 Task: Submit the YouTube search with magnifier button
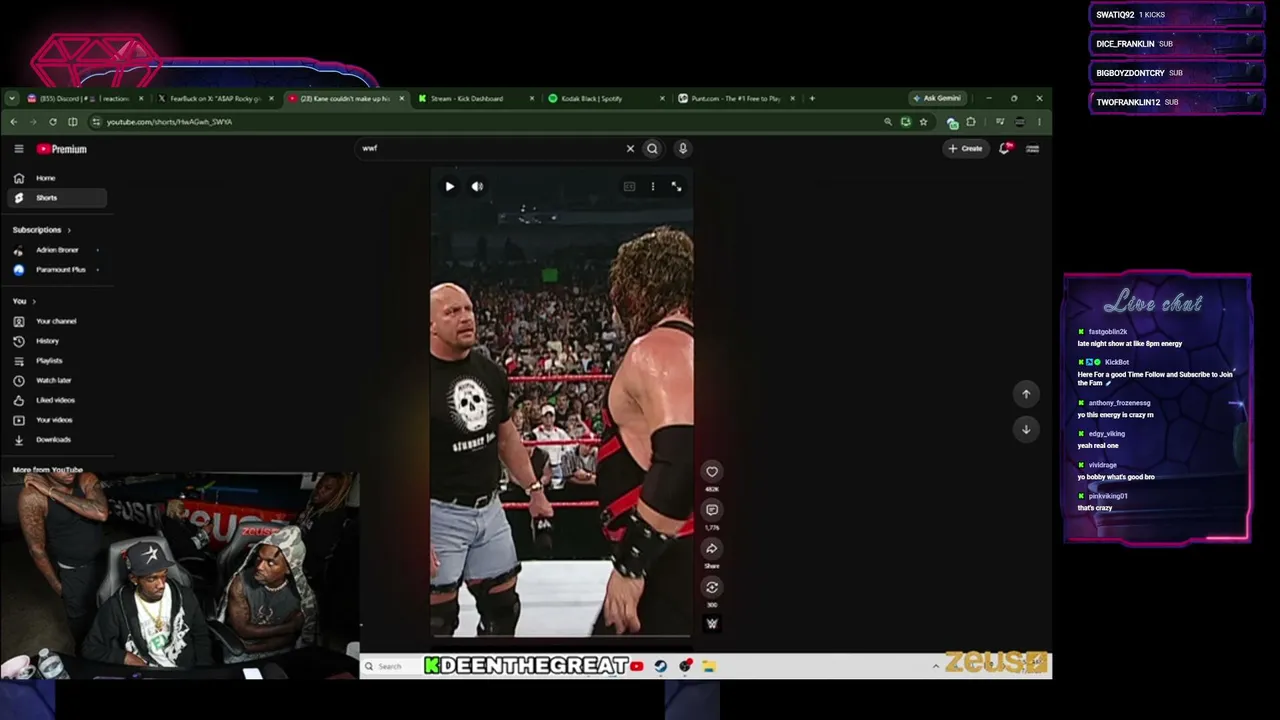click(652, 149)
